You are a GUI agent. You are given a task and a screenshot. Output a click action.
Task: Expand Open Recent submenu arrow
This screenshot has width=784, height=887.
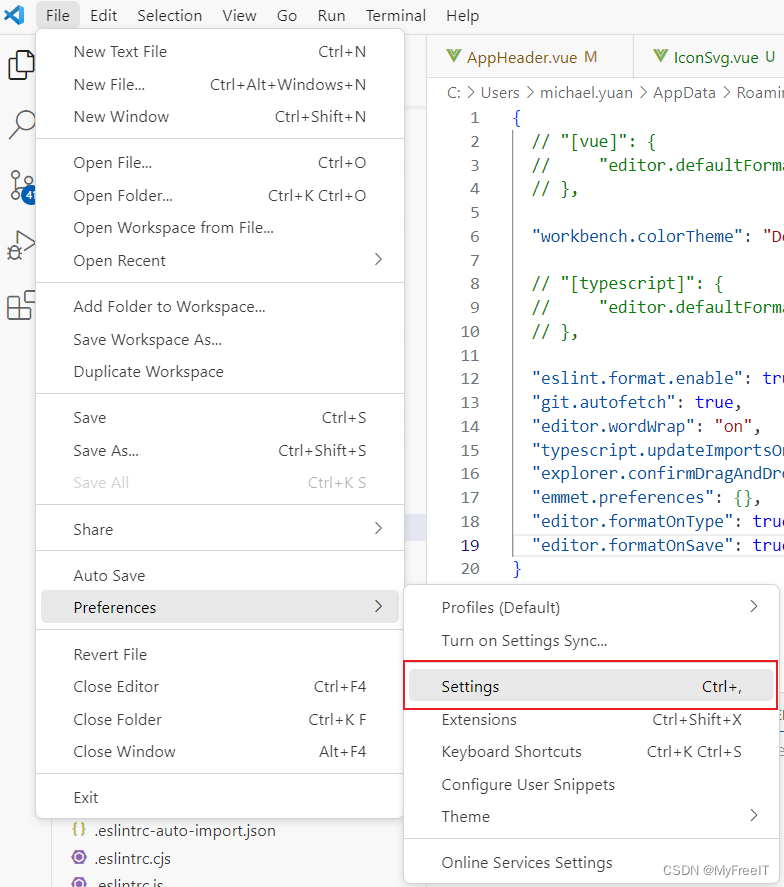(378, 260)
